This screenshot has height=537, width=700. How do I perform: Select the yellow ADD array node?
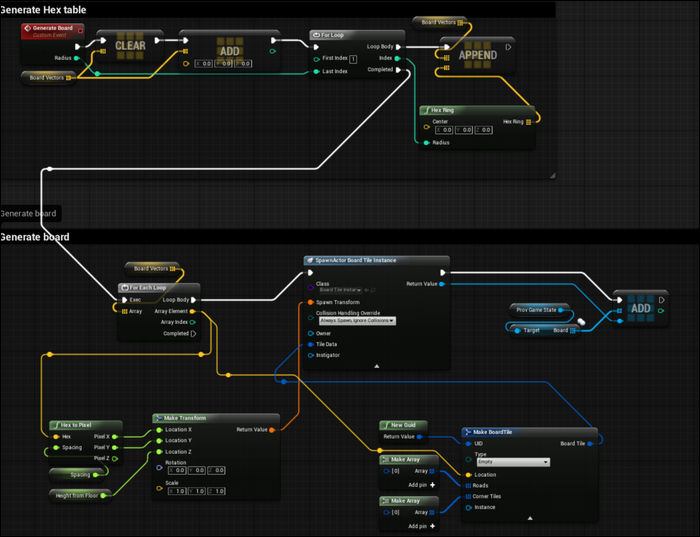(229, 51)
